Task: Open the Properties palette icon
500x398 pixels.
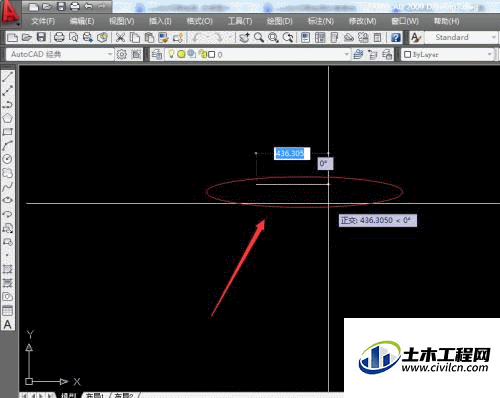Action: point(305,37)
